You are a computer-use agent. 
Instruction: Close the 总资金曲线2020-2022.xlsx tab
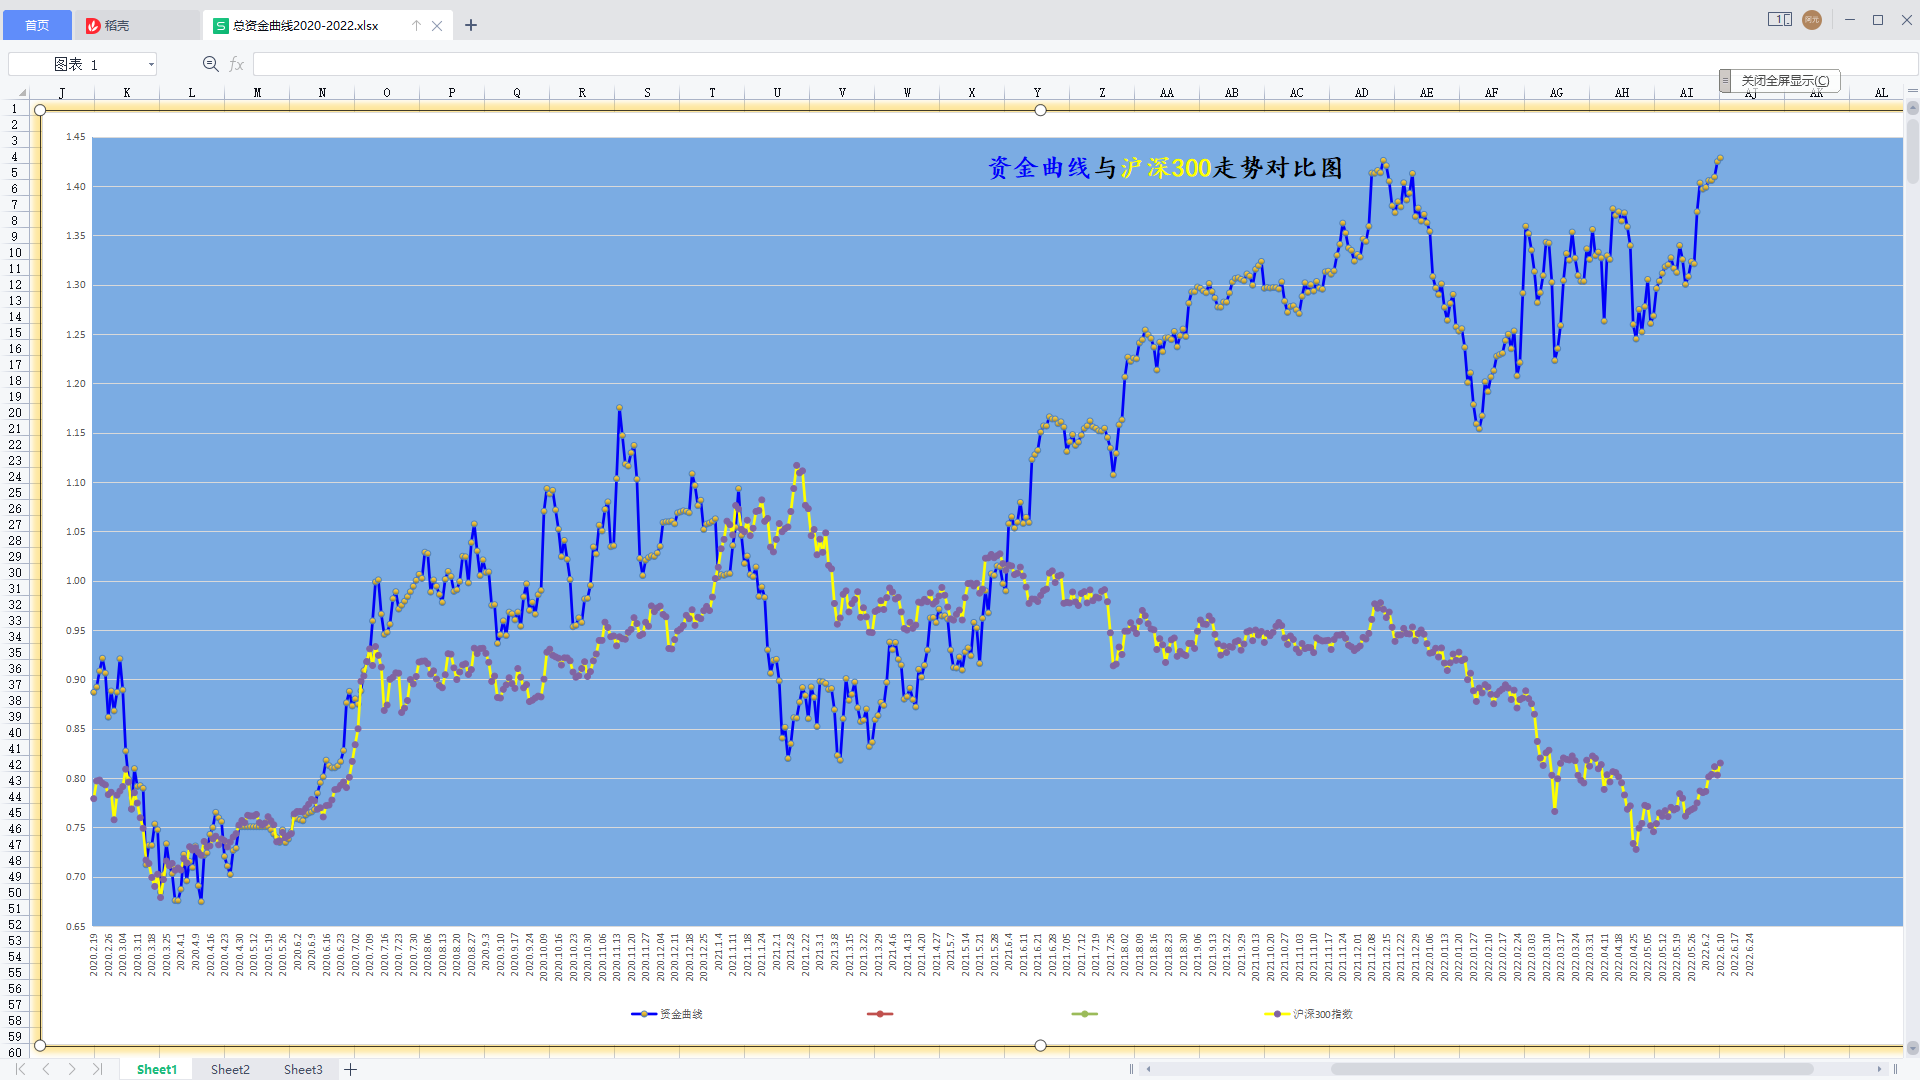(437, 25)
